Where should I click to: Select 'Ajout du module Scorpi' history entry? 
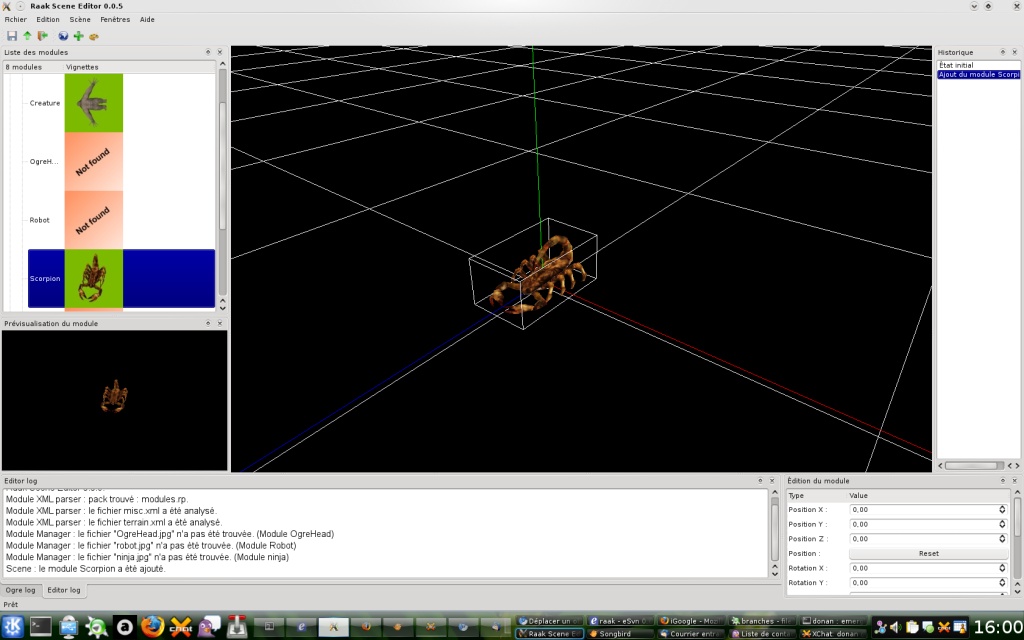[978, 74]
